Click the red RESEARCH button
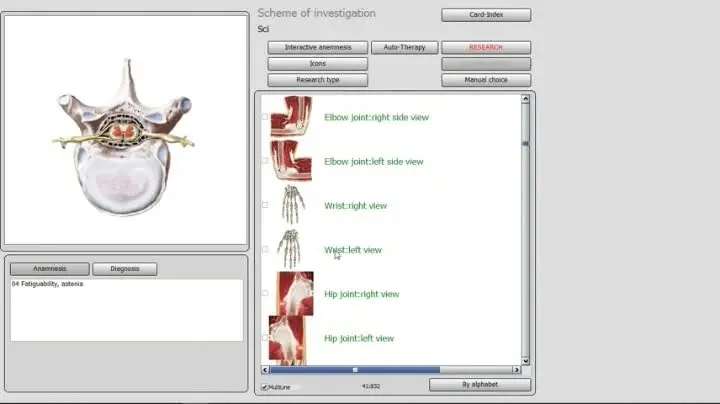Screen dimensions: 720x404 tap(486, 47)
